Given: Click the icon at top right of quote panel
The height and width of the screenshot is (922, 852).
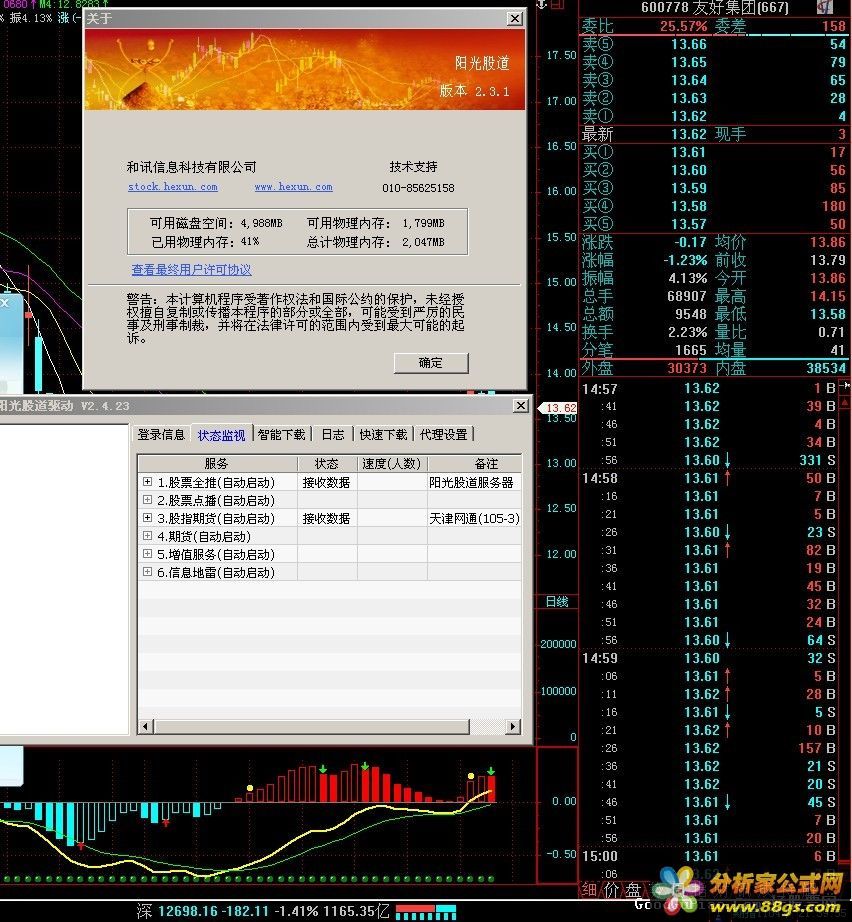Looking at the screenshot, I should 825,7.
